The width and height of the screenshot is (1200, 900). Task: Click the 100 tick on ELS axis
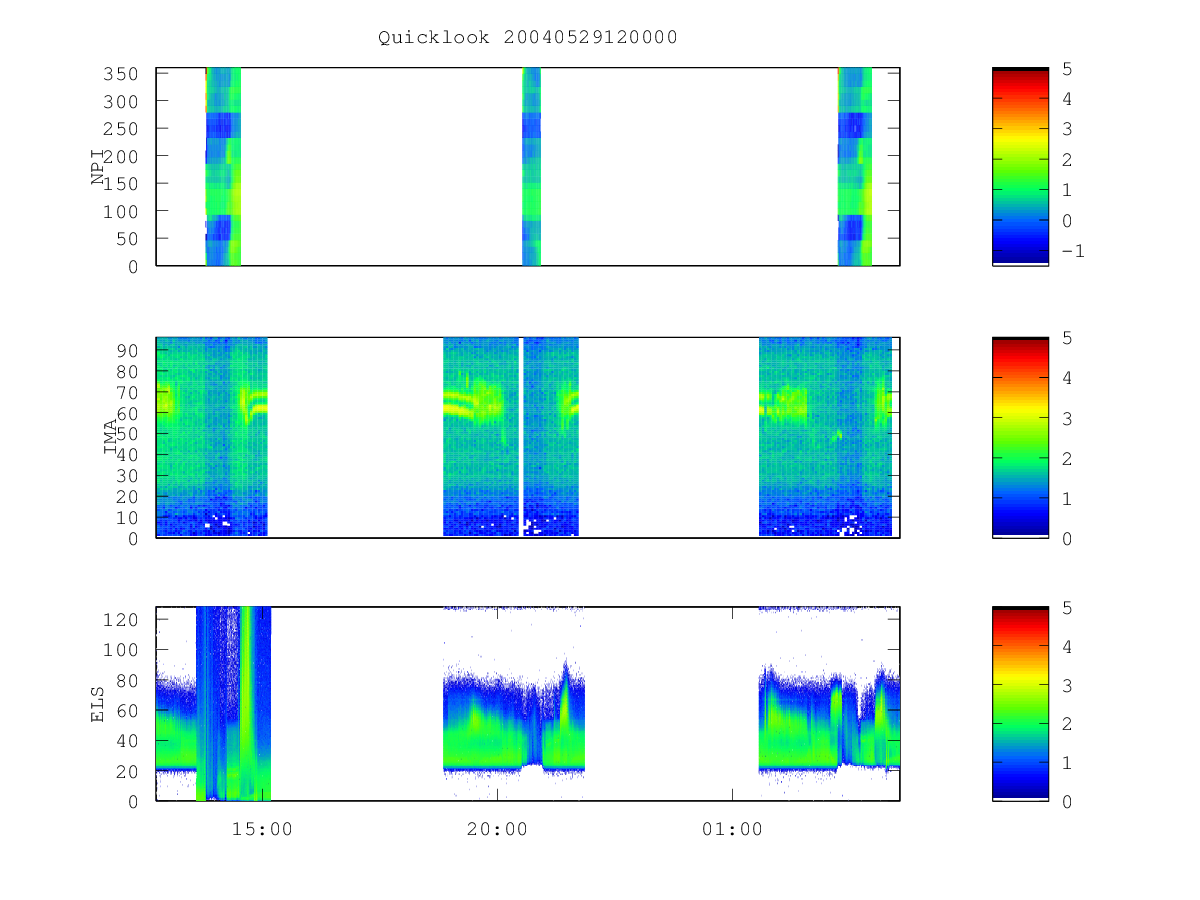[123, 649]
